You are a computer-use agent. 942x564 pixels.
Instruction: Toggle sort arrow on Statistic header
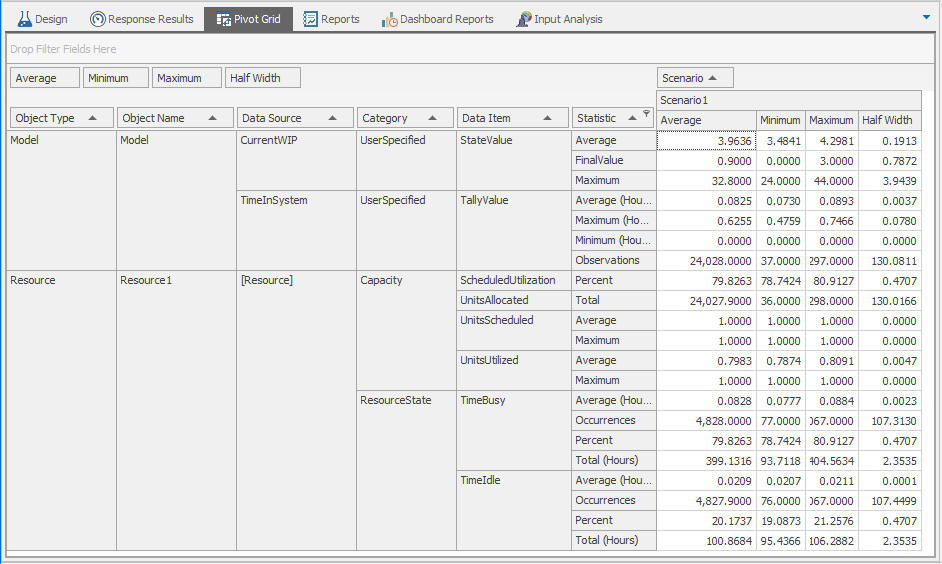[x=632, y=118]
